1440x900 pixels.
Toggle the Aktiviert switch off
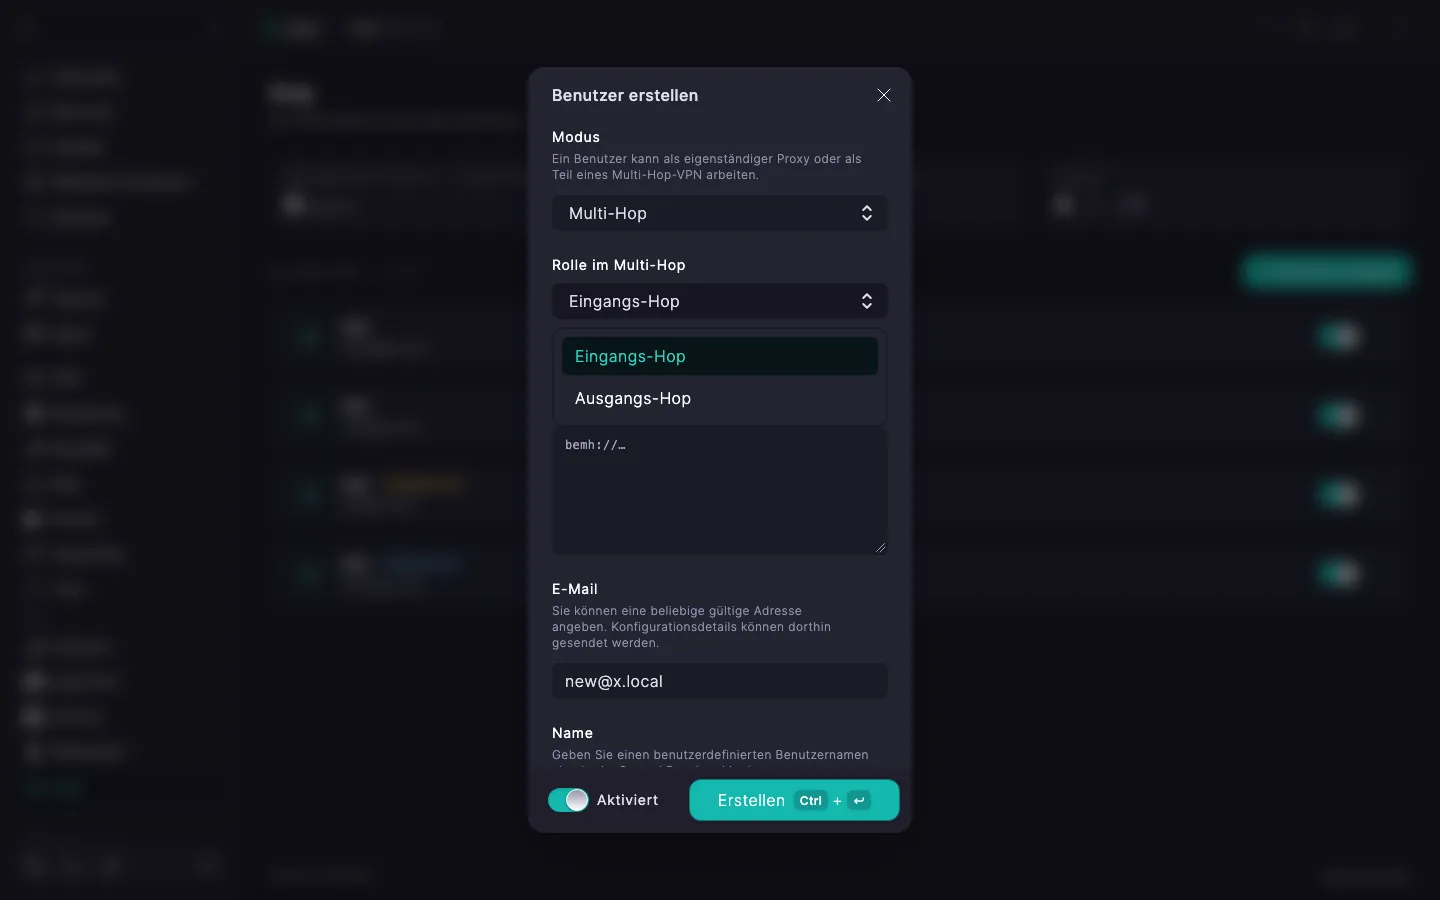click(568, 800)
